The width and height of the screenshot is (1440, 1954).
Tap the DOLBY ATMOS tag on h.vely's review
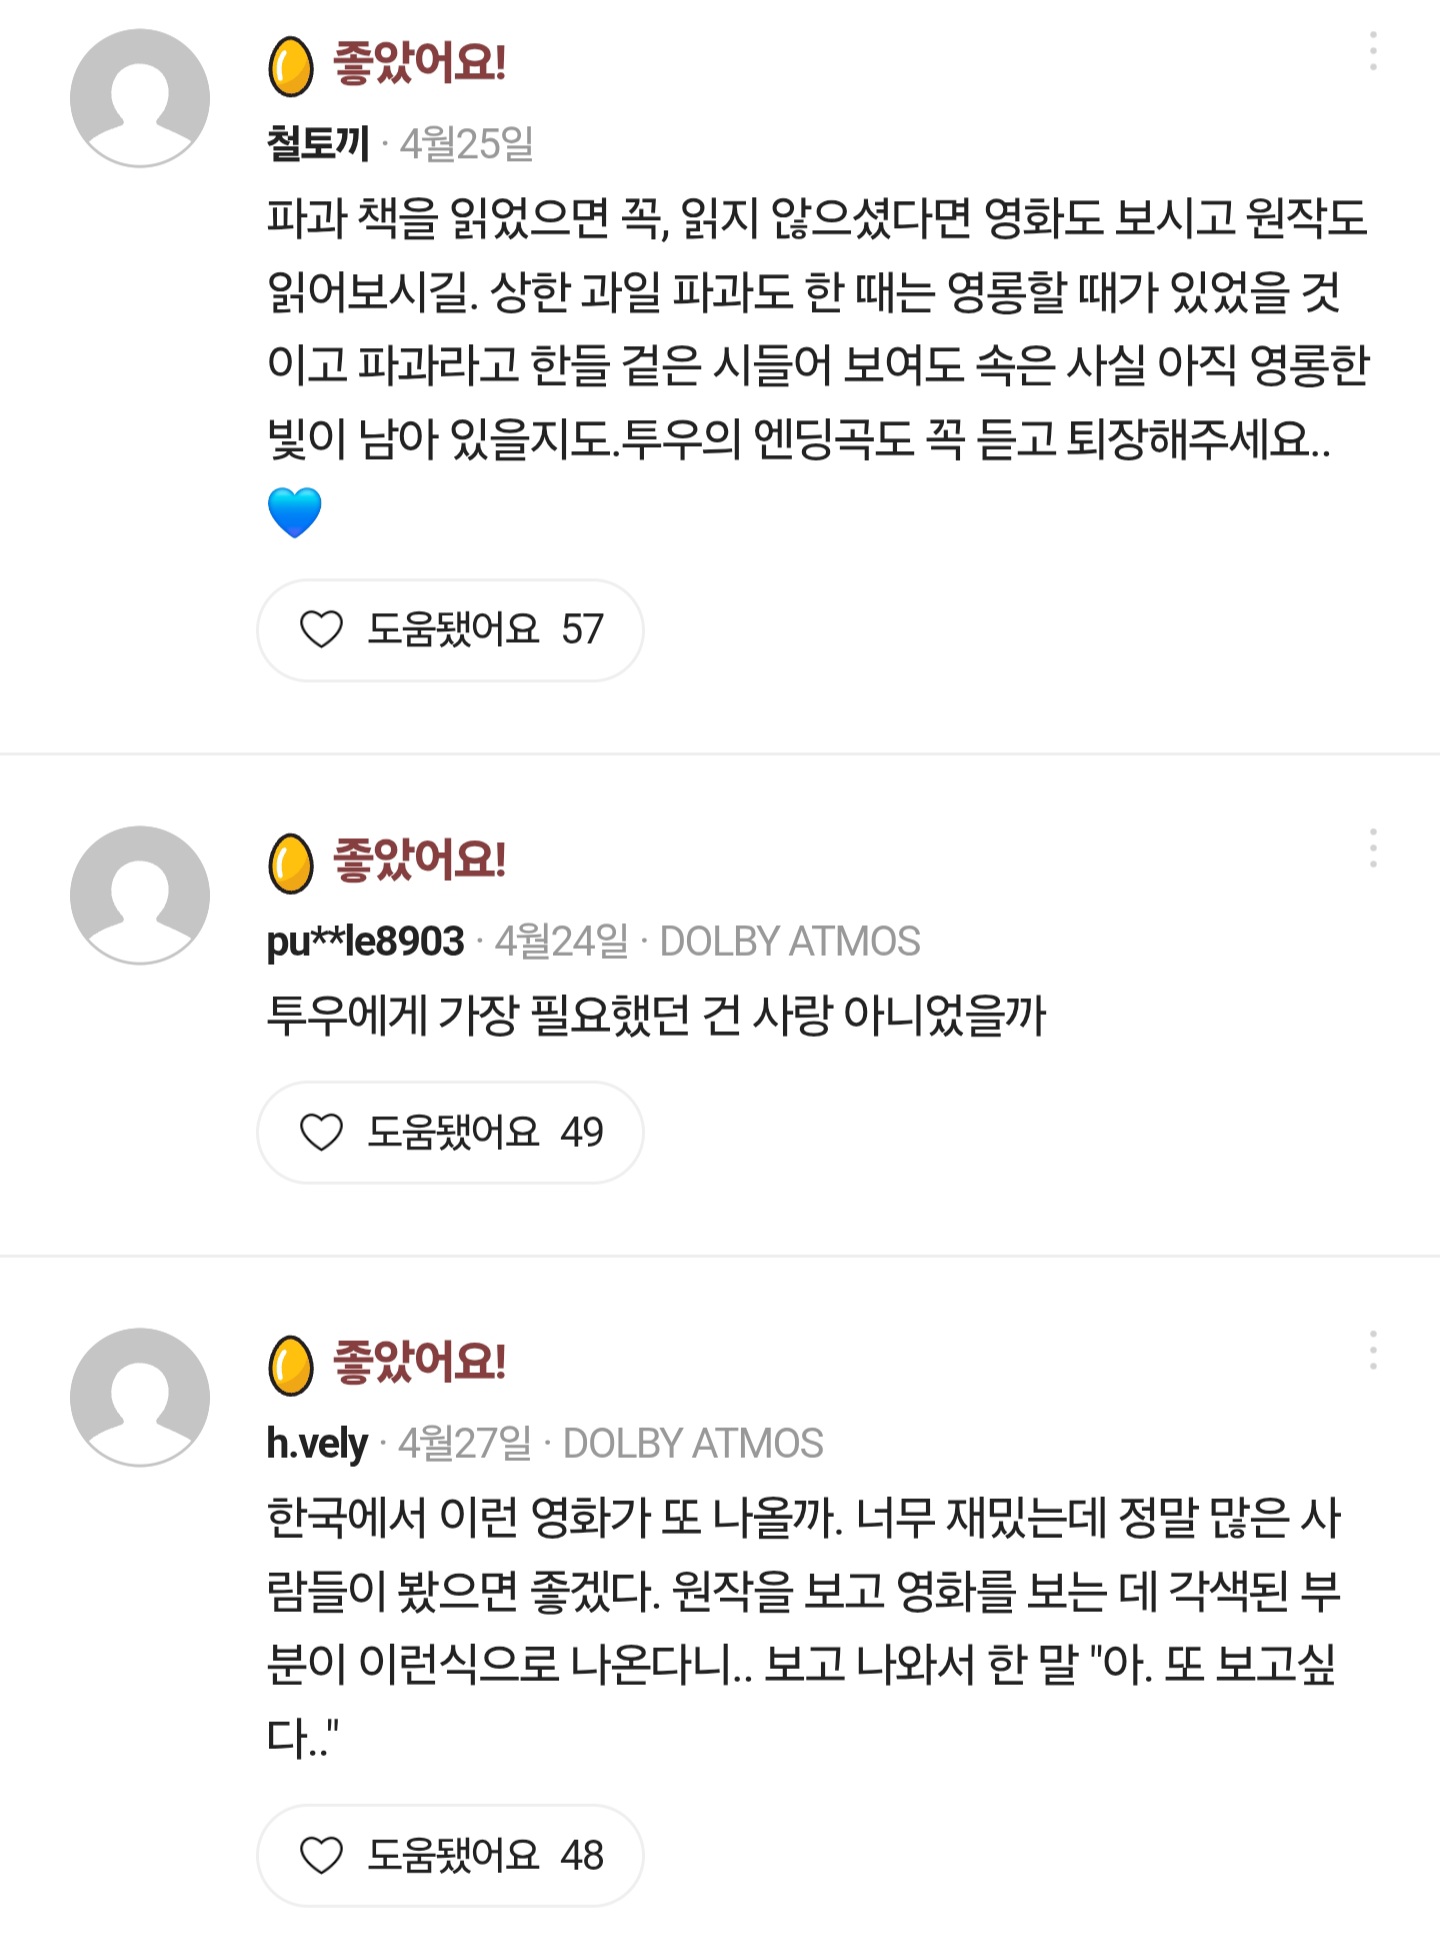point(693,1443)
